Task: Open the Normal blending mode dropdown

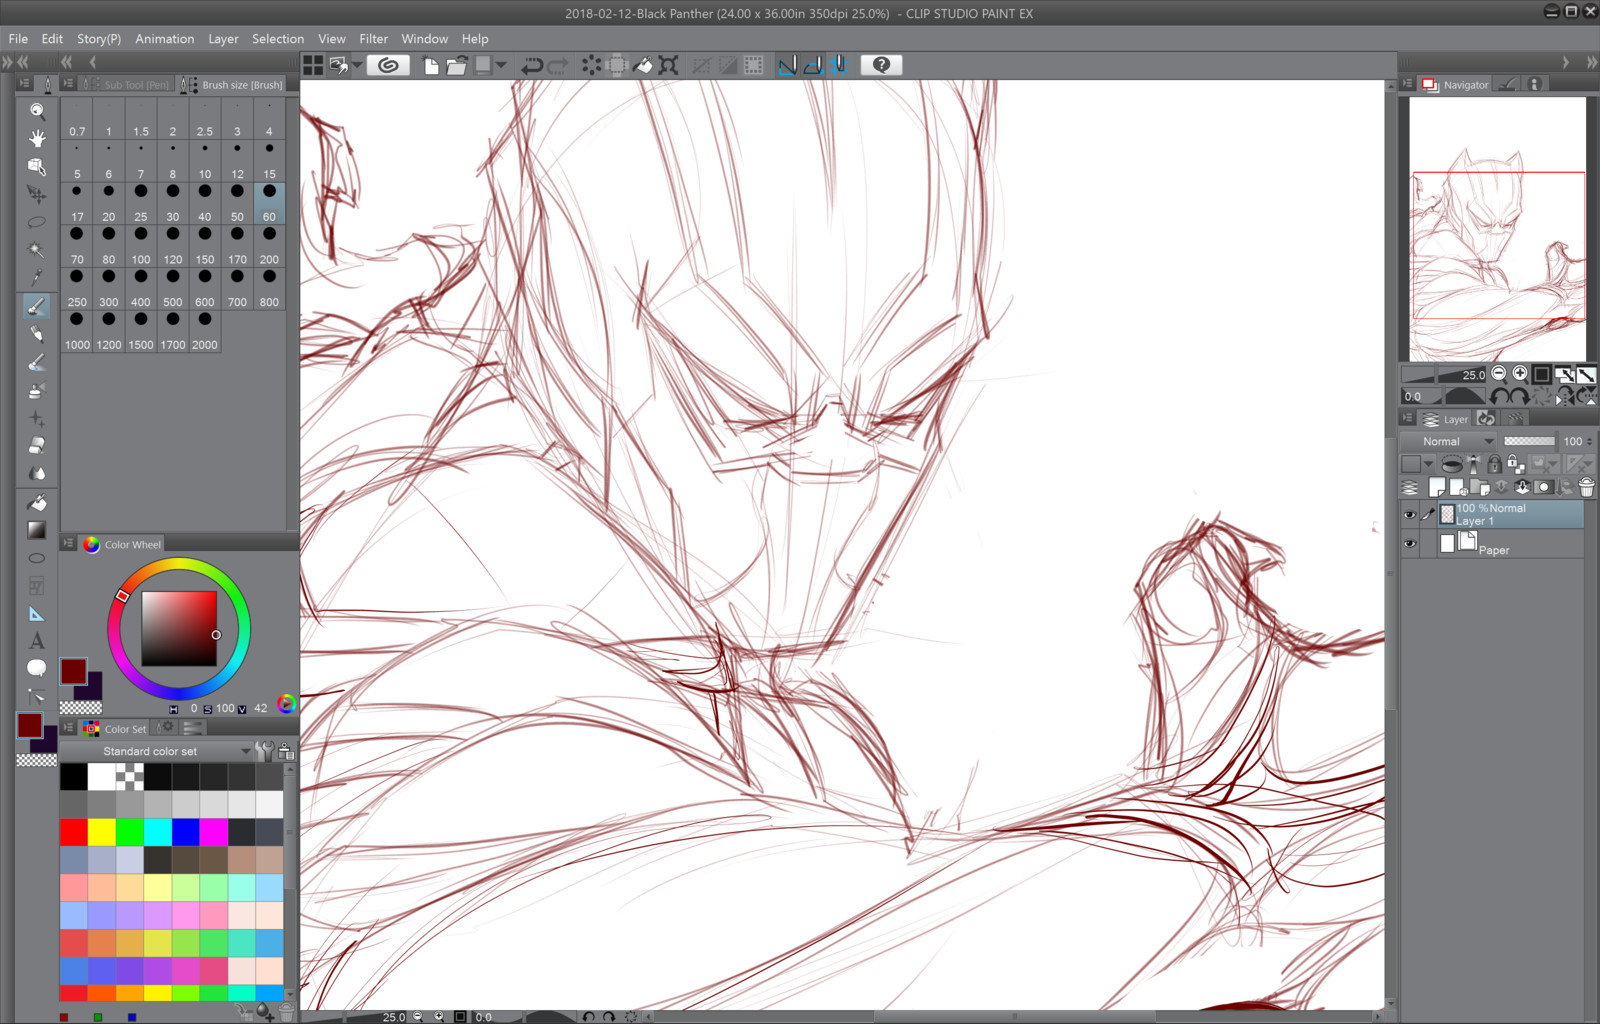Action: tap(1450, 441)
